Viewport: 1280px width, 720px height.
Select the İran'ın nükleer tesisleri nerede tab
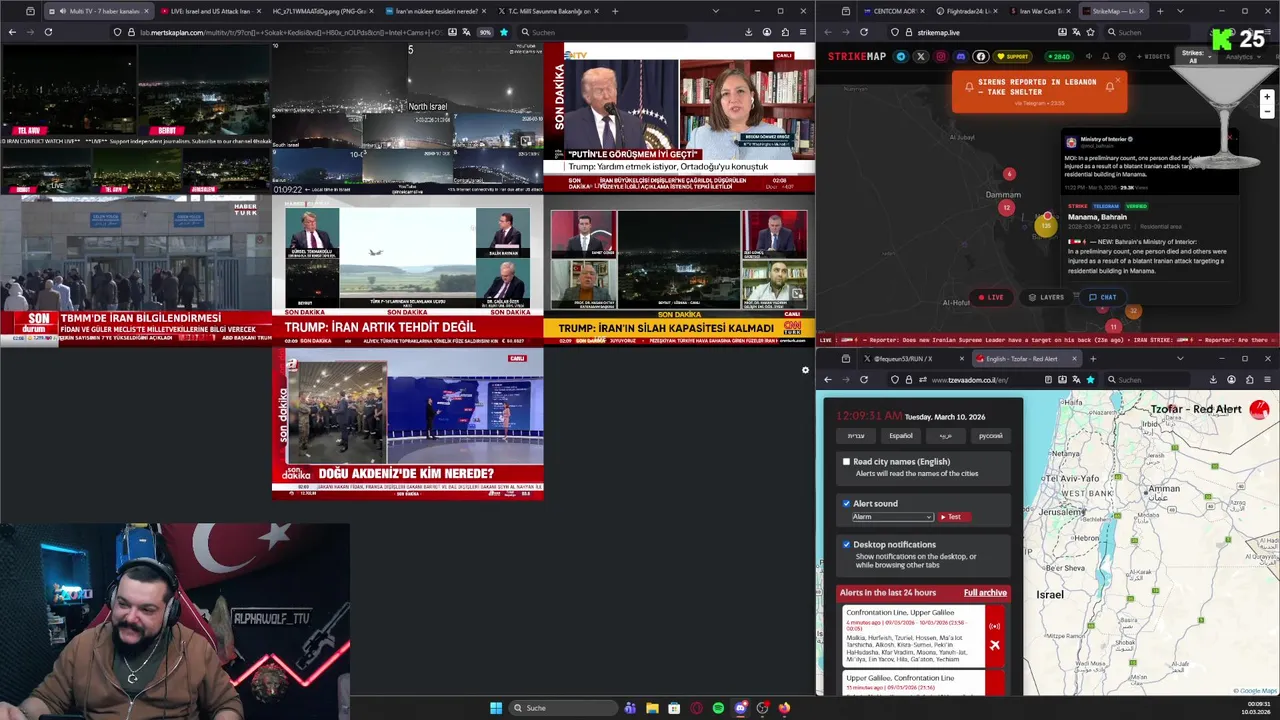point(436,11)
